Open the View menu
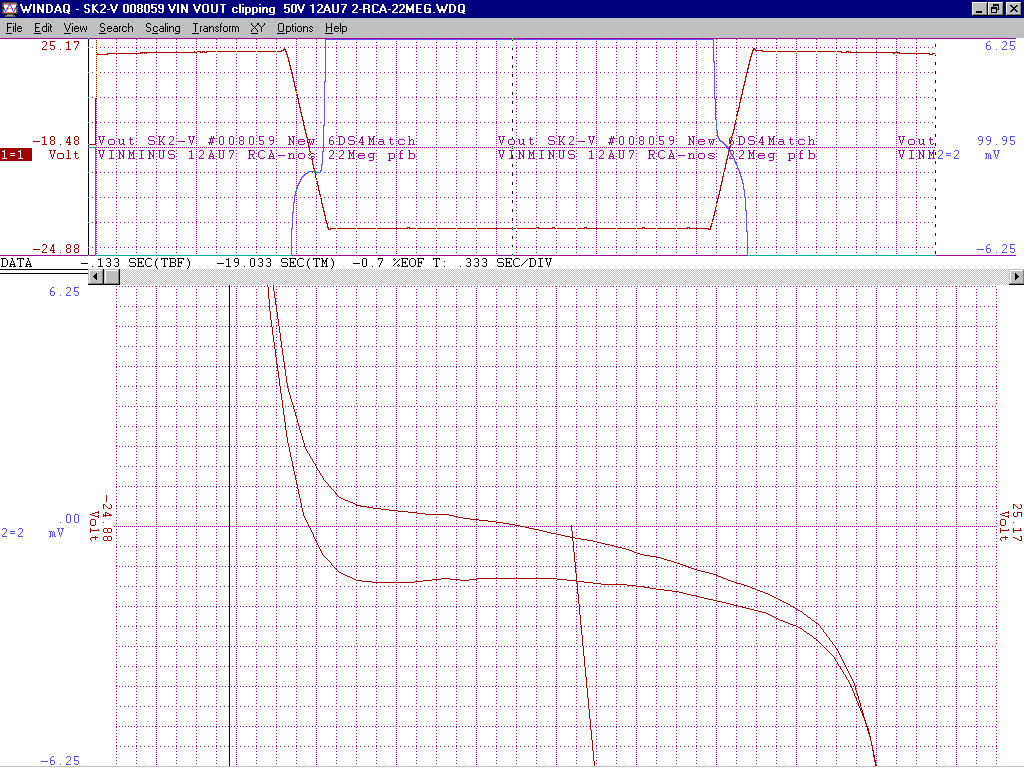The image size is (1024, 768). coord(76,28)
